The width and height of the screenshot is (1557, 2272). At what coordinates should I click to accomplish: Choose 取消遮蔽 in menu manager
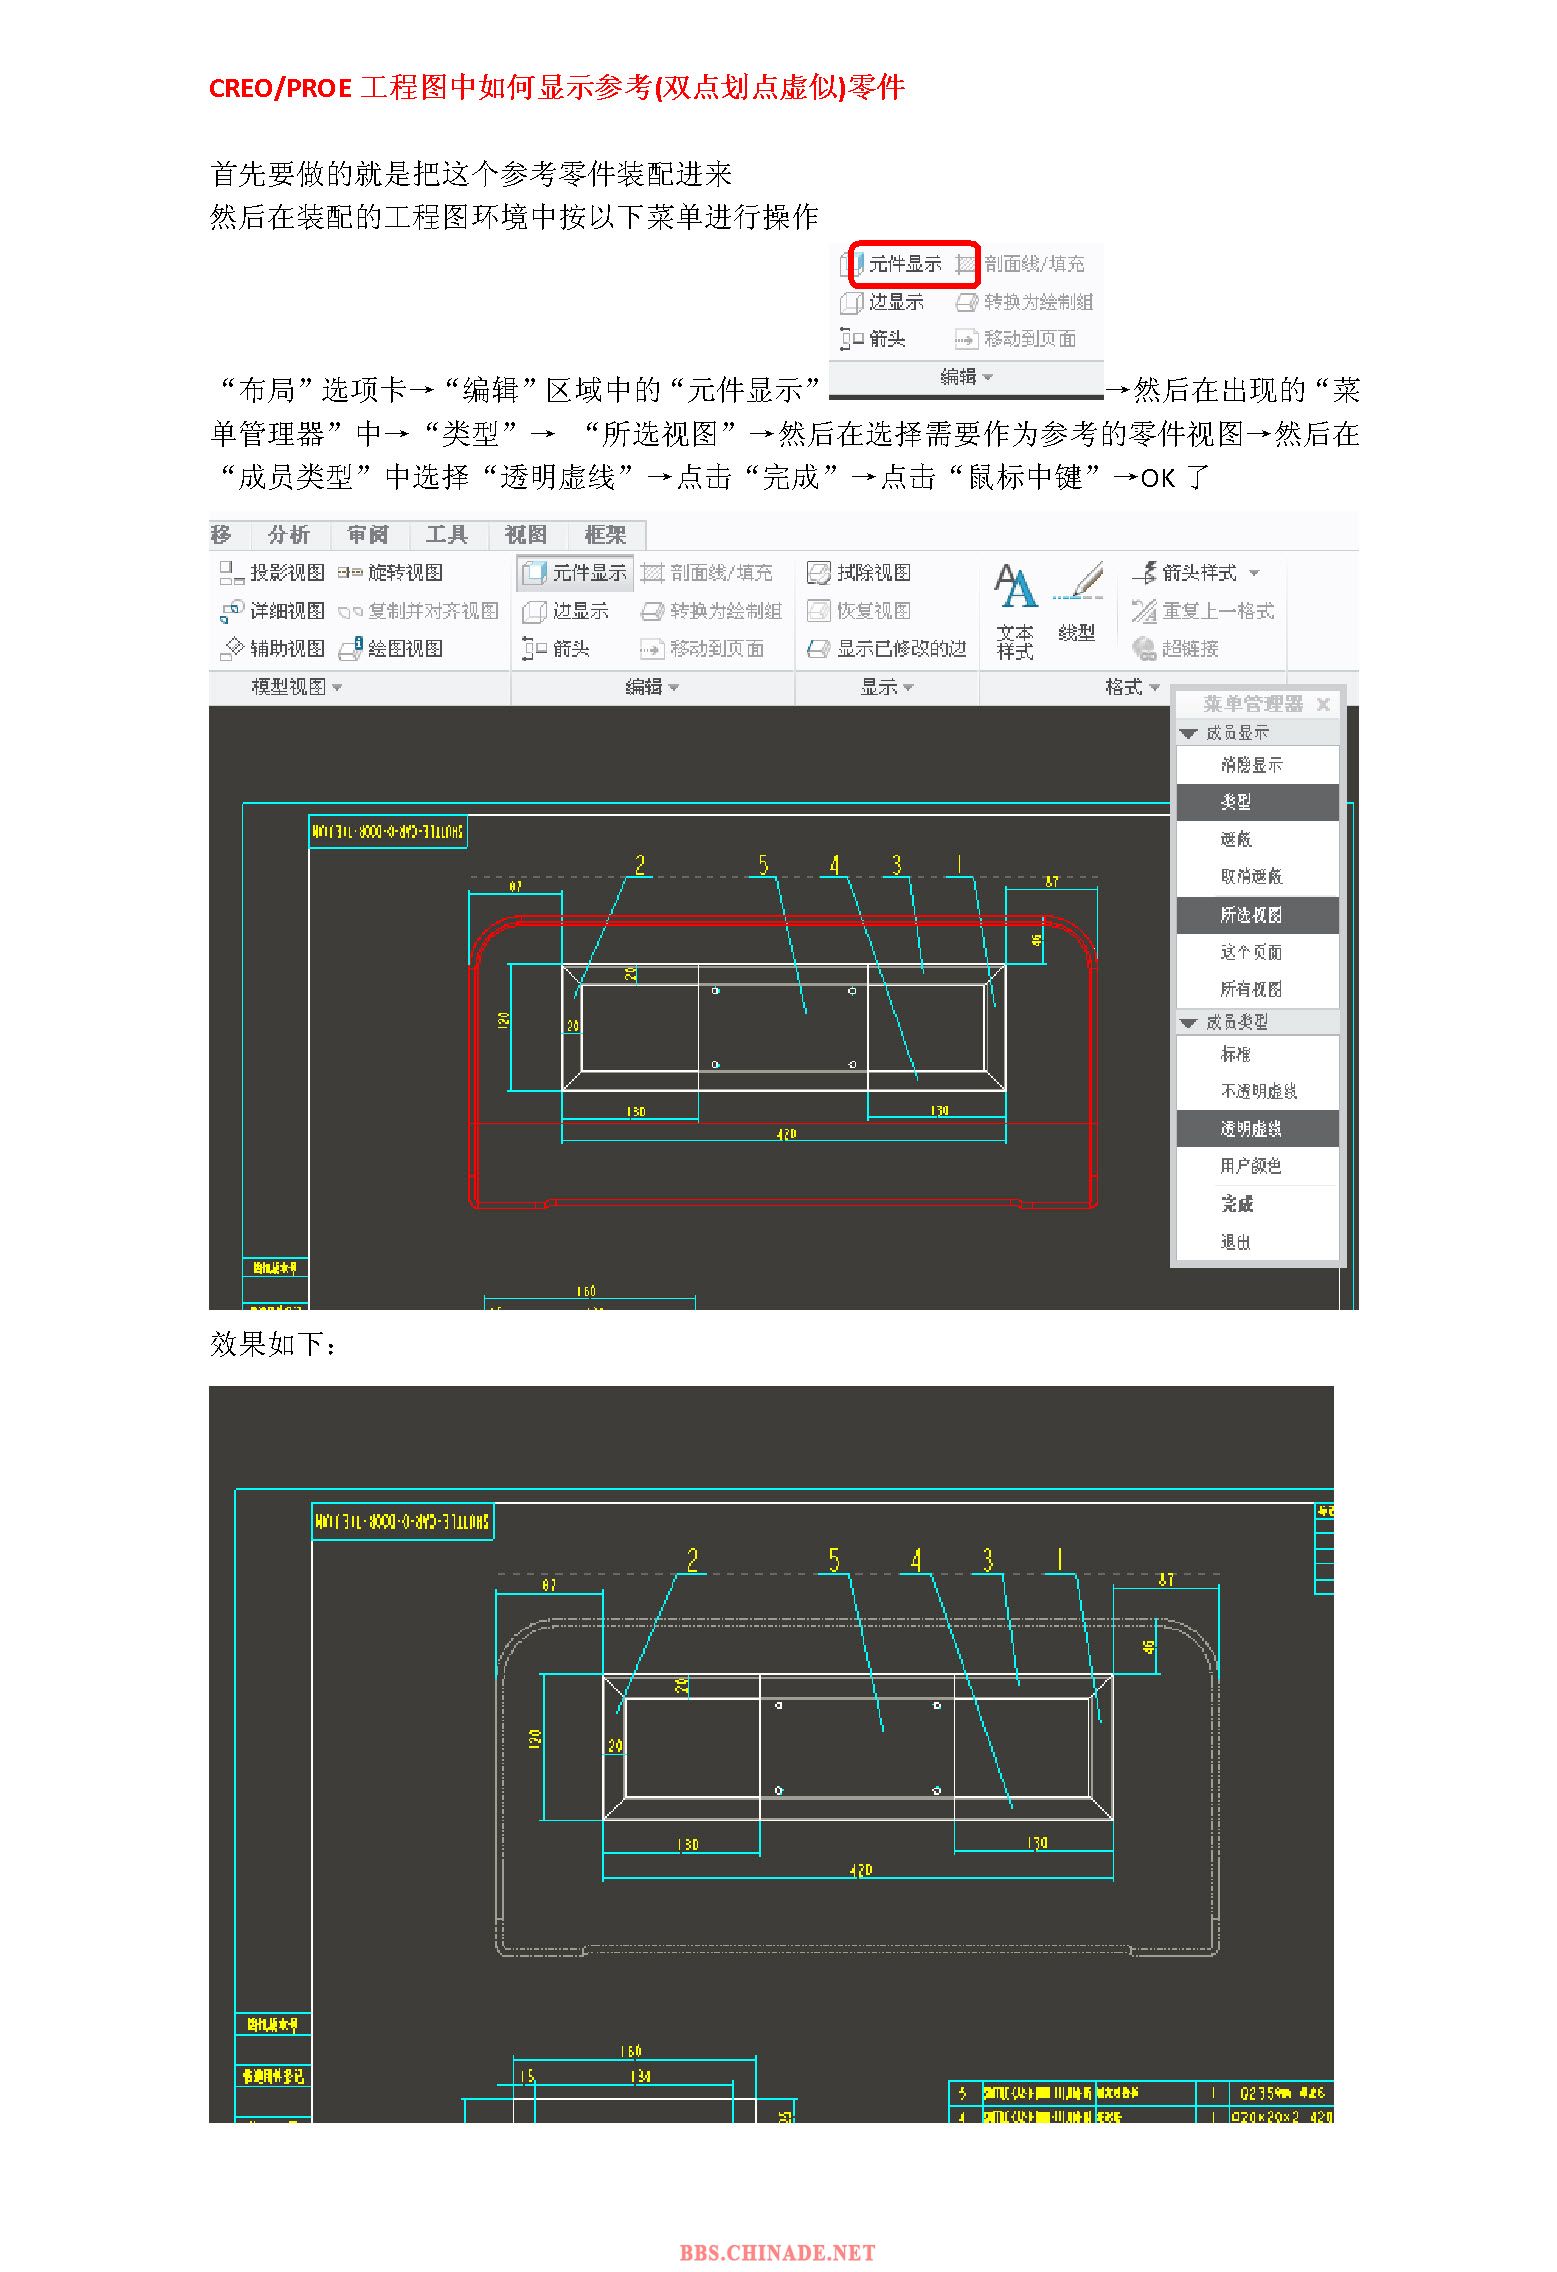tap(1257, 877)
